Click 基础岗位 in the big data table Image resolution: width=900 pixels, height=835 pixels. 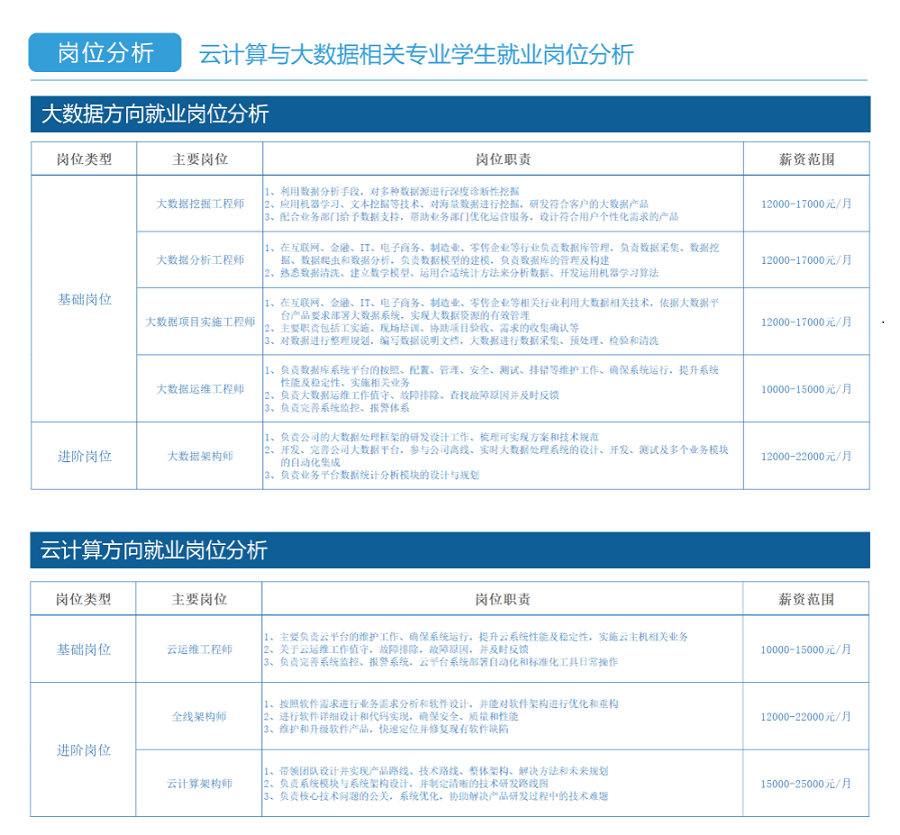tap(84, 299)
